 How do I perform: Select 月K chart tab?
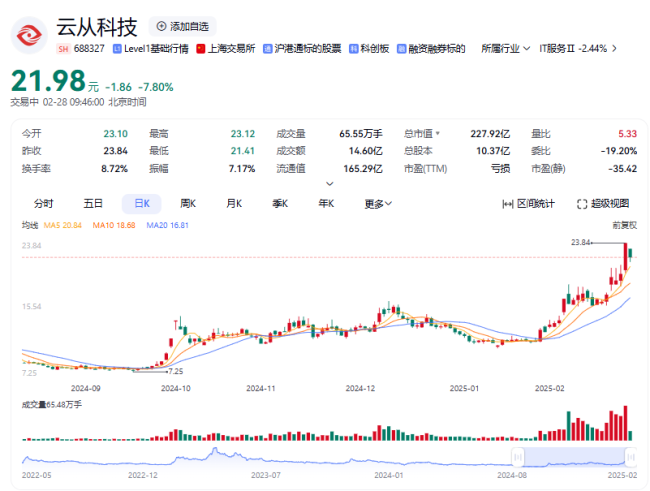(234, 204)
